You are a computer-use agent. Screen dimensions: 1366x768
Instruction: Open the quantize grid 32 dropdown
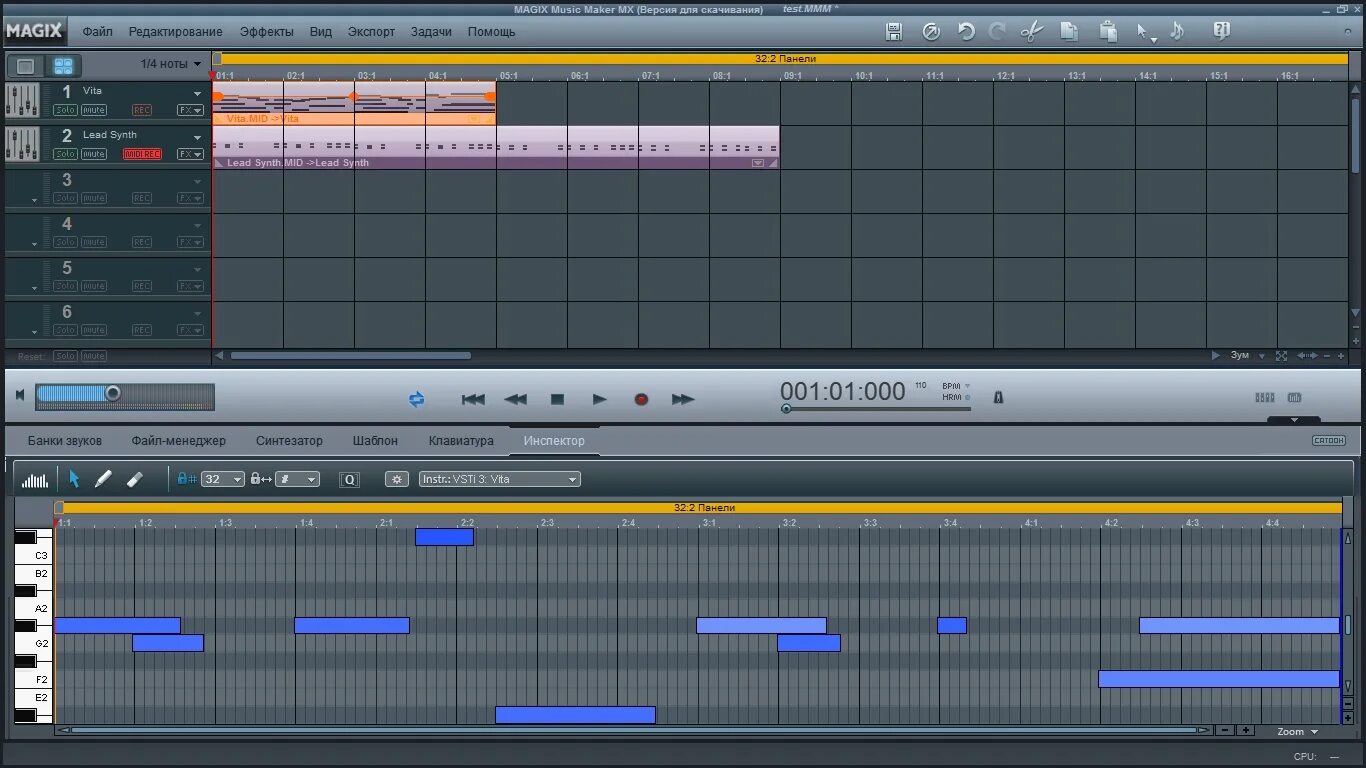223,479
